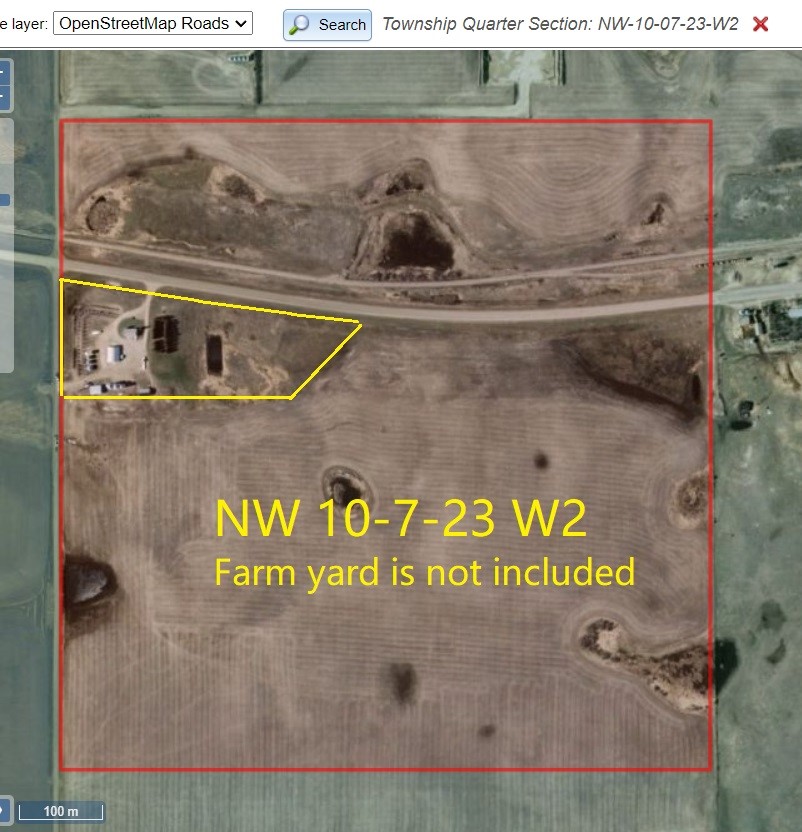Clear the search with the red X
Screen dimensions: 802x832
click(760, 24)
